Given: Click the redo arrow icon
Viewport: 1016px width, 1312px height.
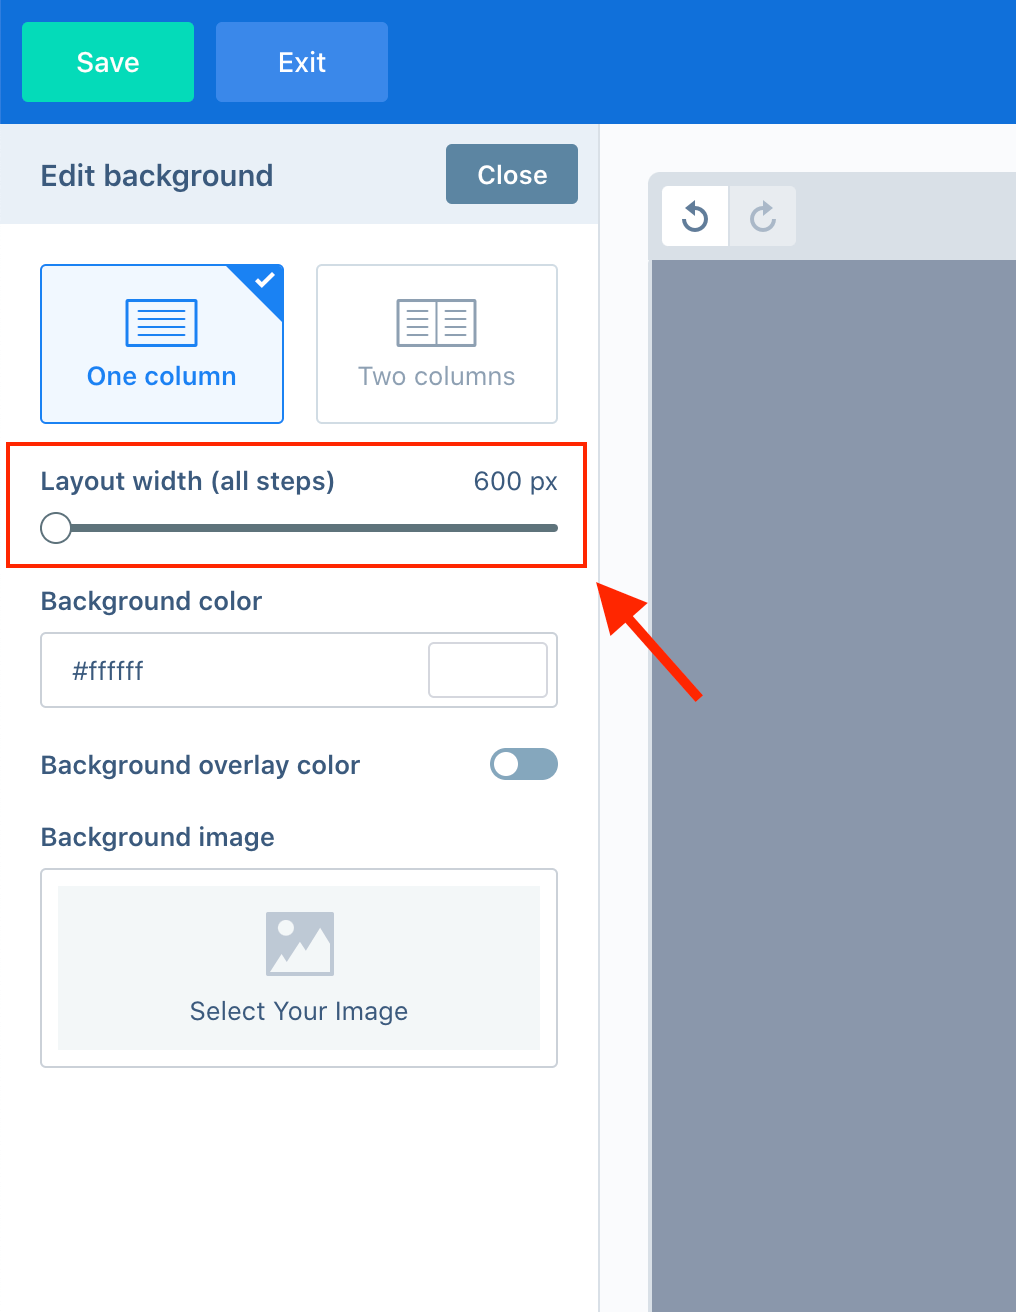Looking at the screenshot, I should coord(763,216).
